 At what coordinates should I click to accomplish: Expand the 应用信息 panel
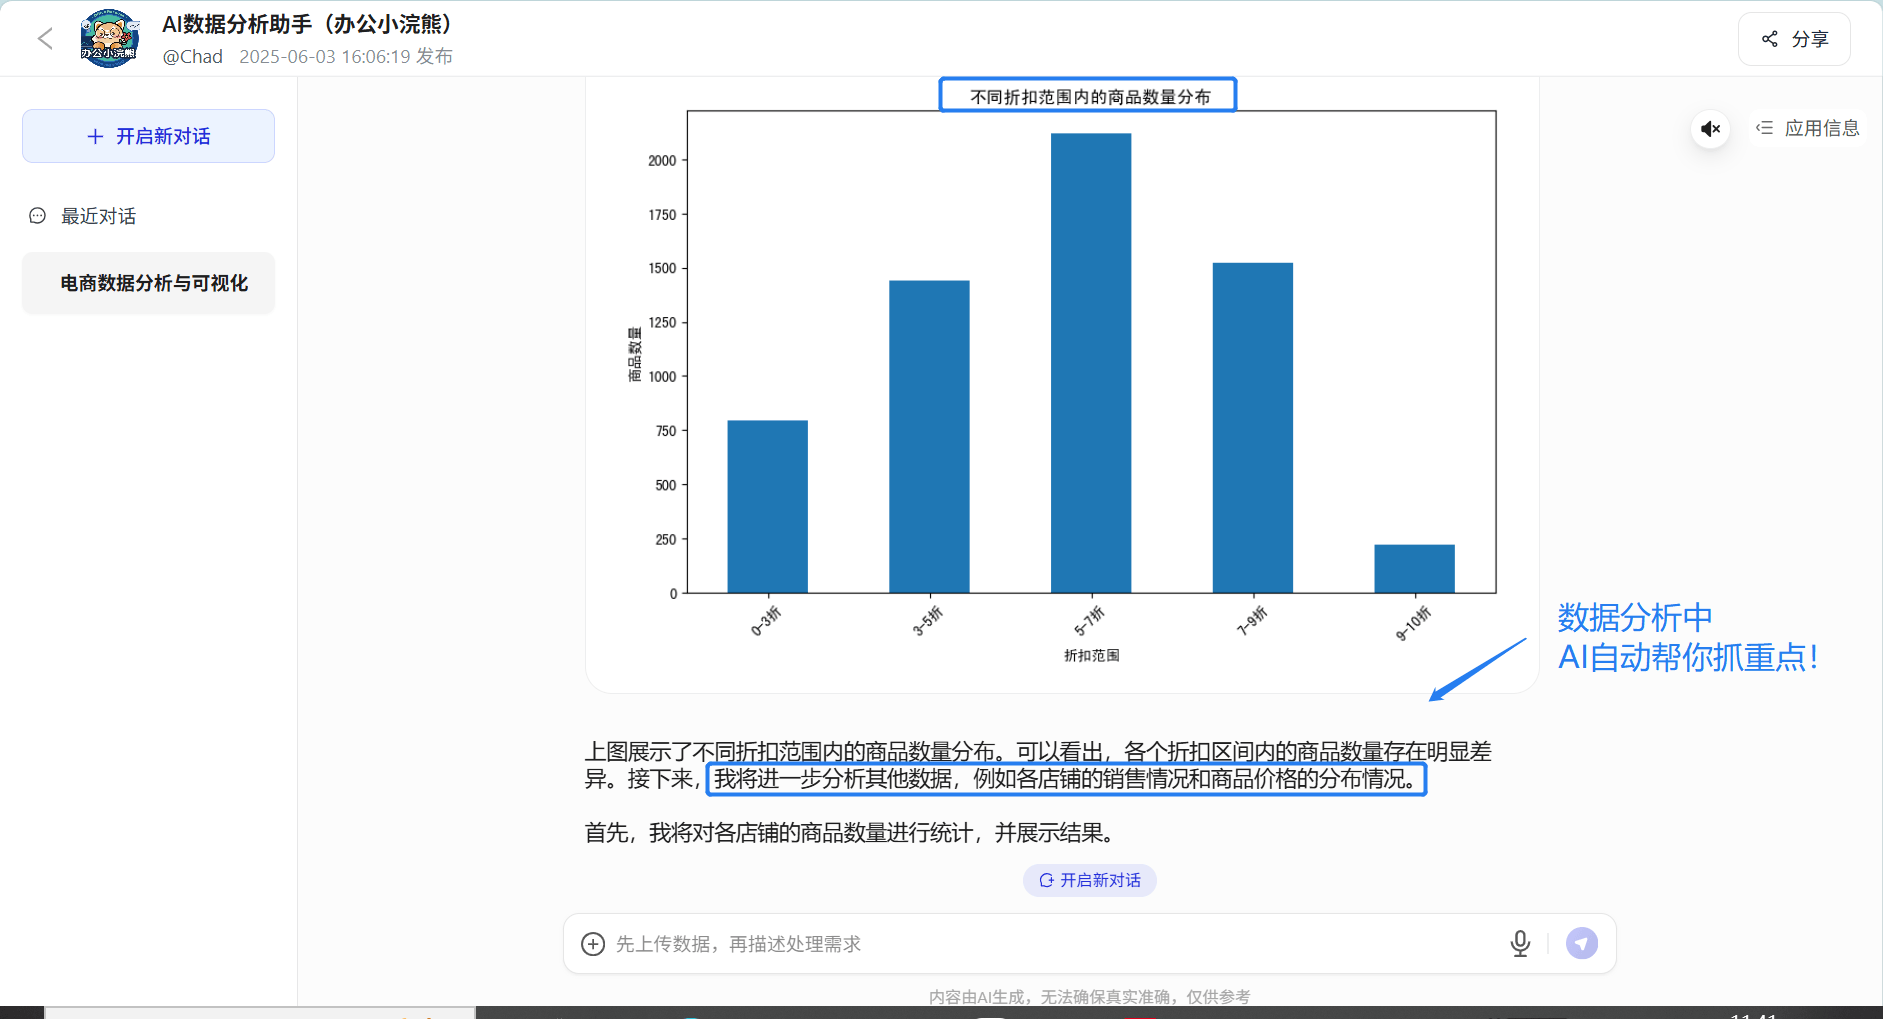pos(1808,128)
